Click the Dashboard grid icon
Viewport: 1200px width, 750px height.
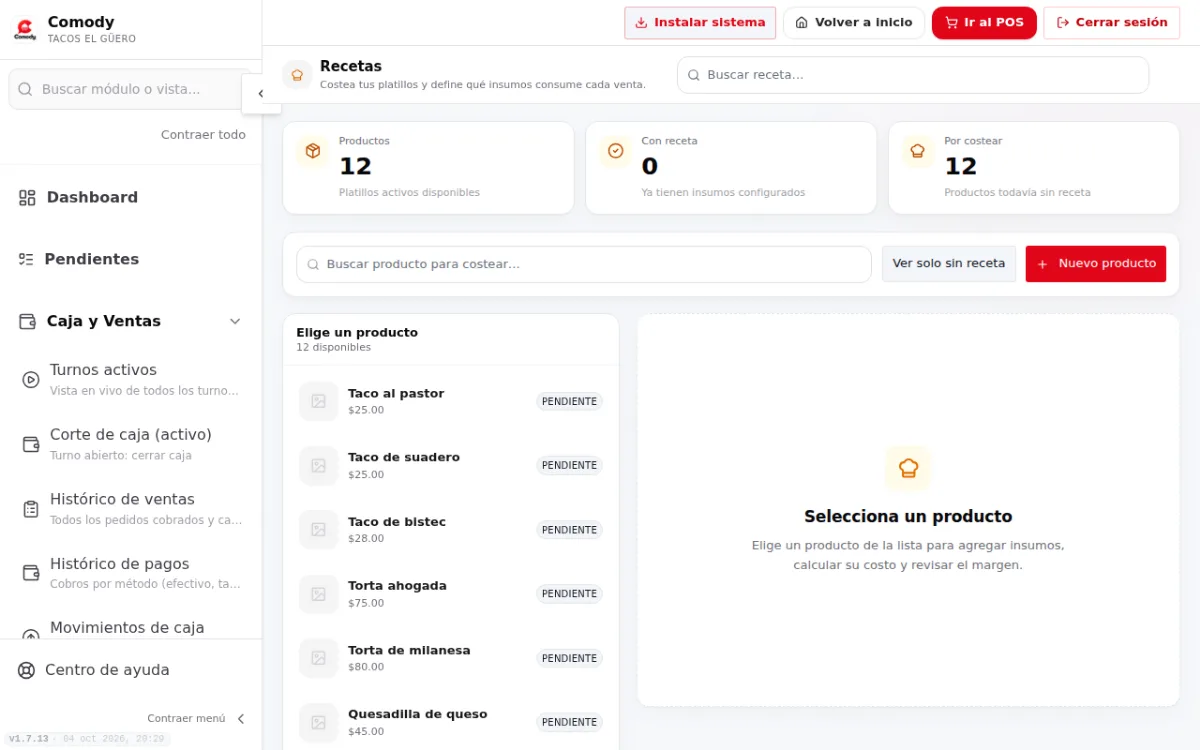click(x=27, y=198)
